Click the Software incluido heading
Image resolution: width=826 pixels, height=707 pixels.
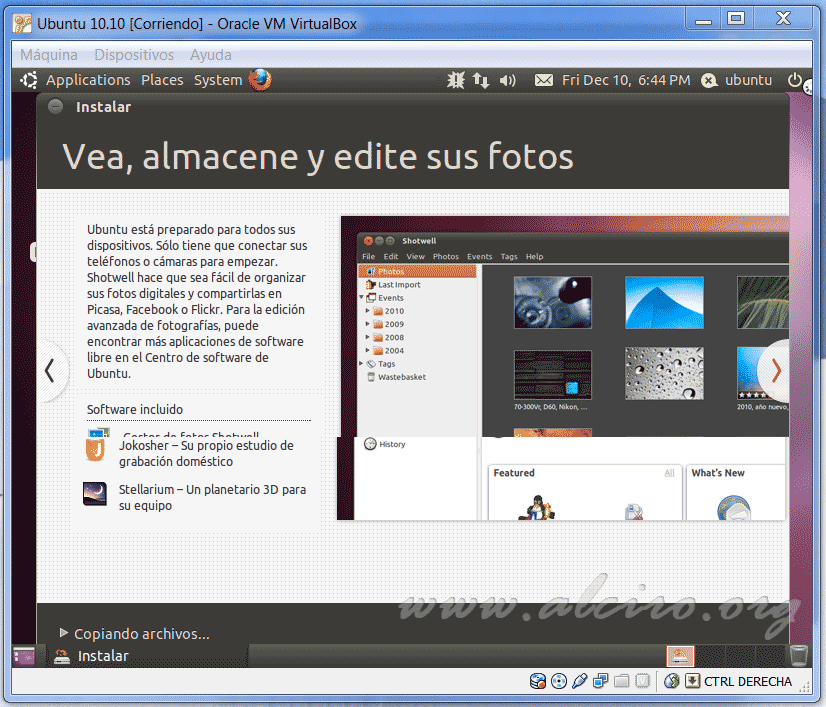(135, 409)
